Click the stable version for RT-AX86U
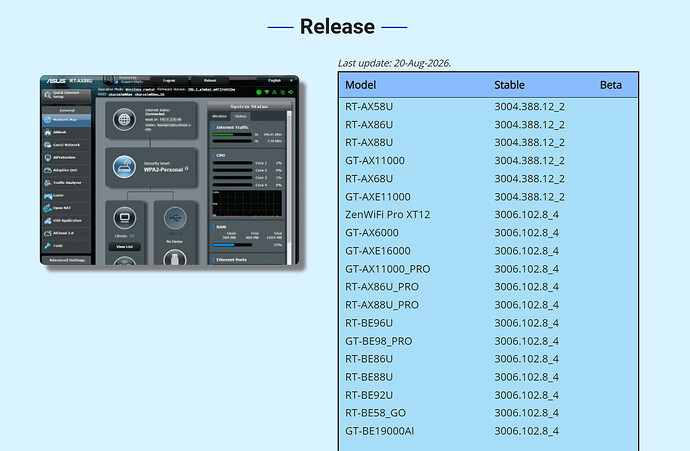This screenshot has height=451, width=690. click(529, 125)
